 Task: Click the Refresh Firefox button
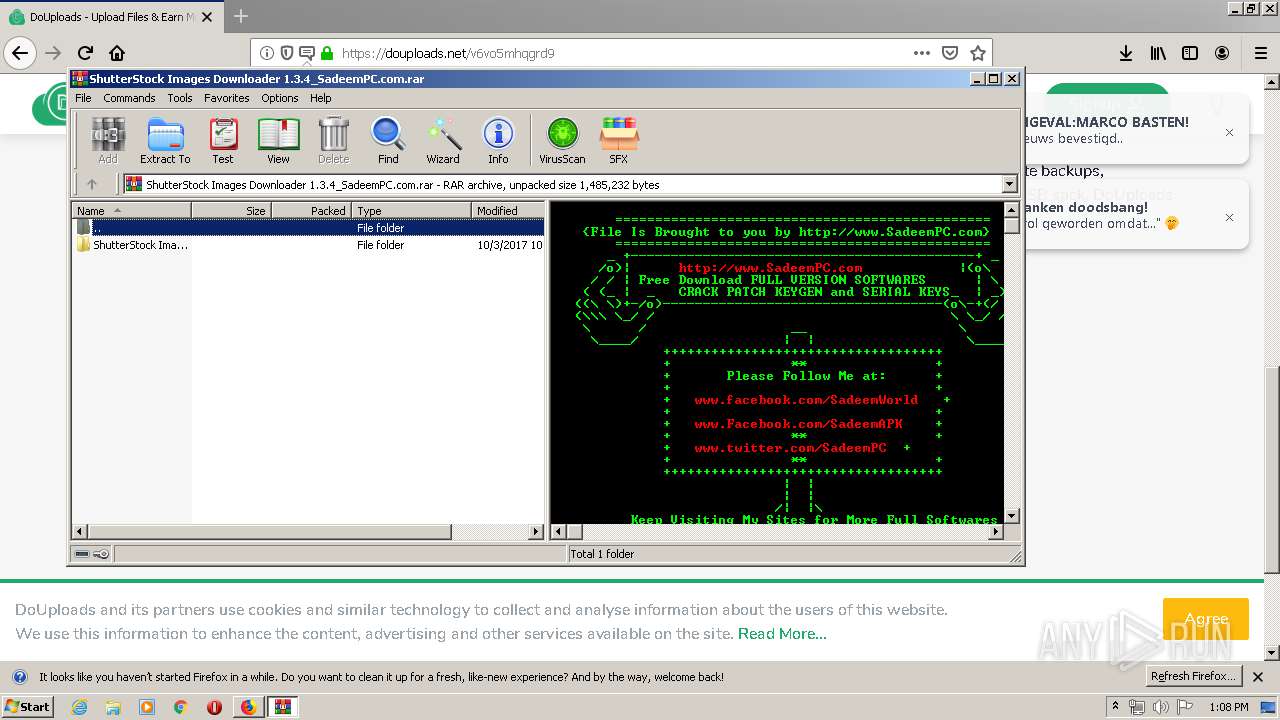point(1194,676)
